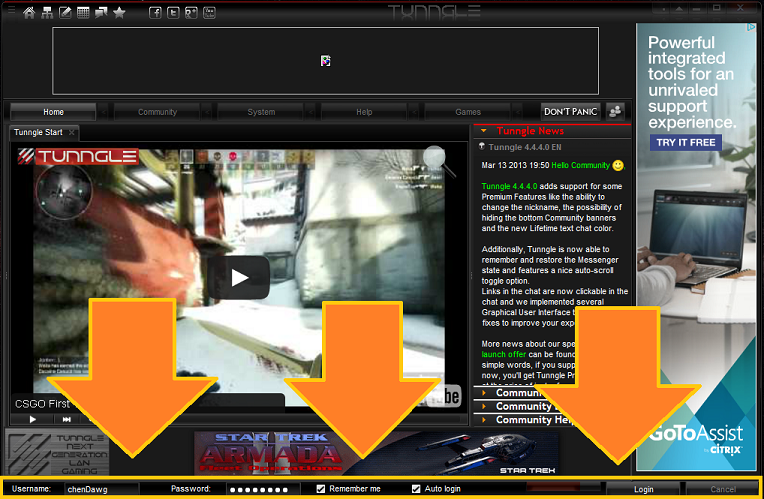Image resolution: width=764 pixels, height=499 pixels.
Task: Select the Games menu tab
Action: [x=468, y=112]
